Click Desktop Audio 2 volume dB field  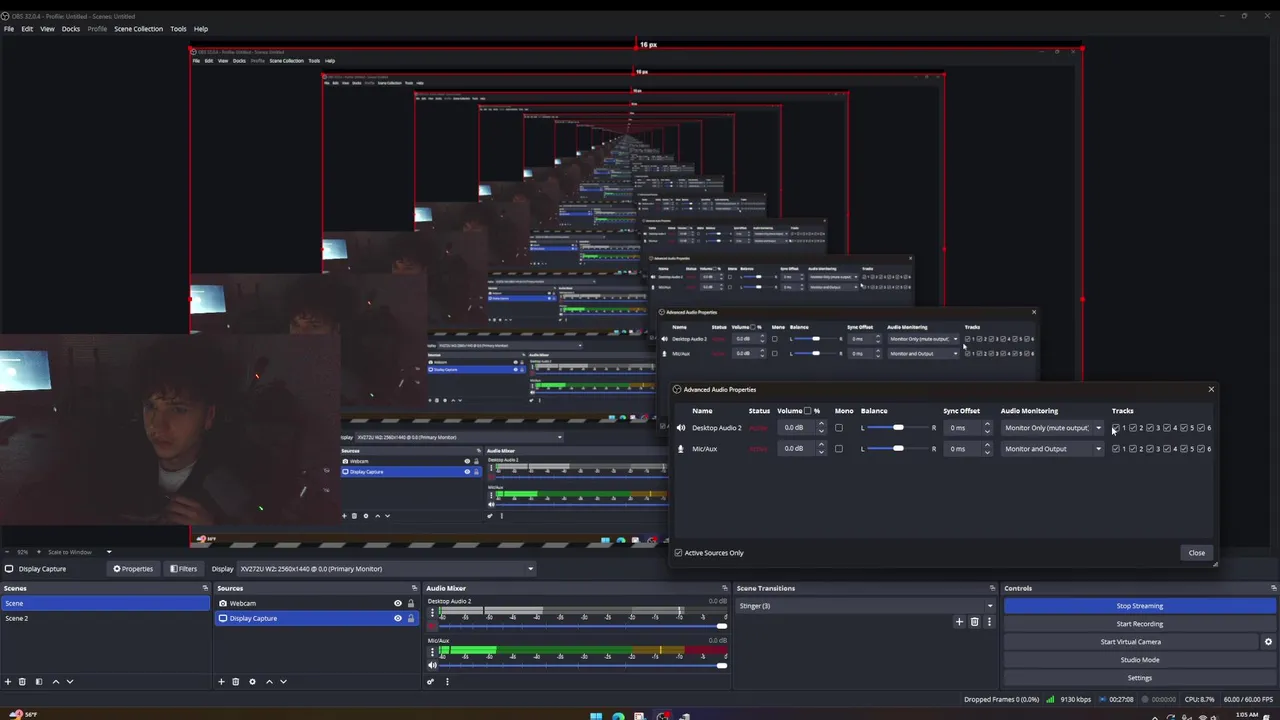point(797,428)
